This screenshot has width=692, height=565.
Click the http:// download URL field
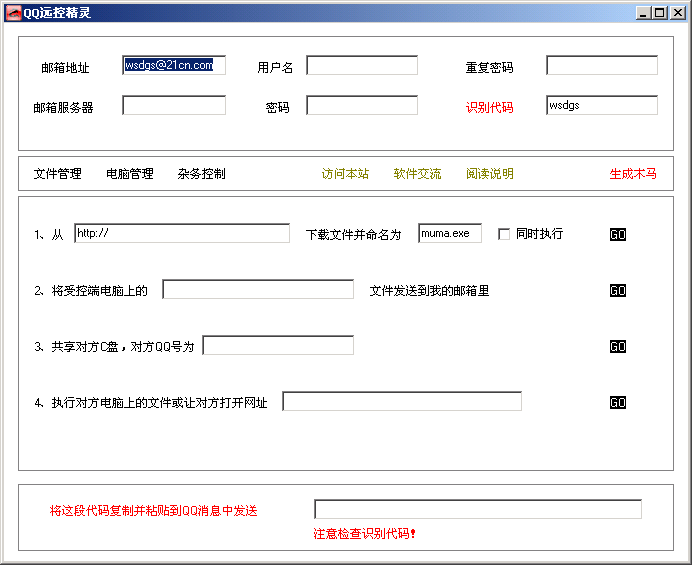182,234
